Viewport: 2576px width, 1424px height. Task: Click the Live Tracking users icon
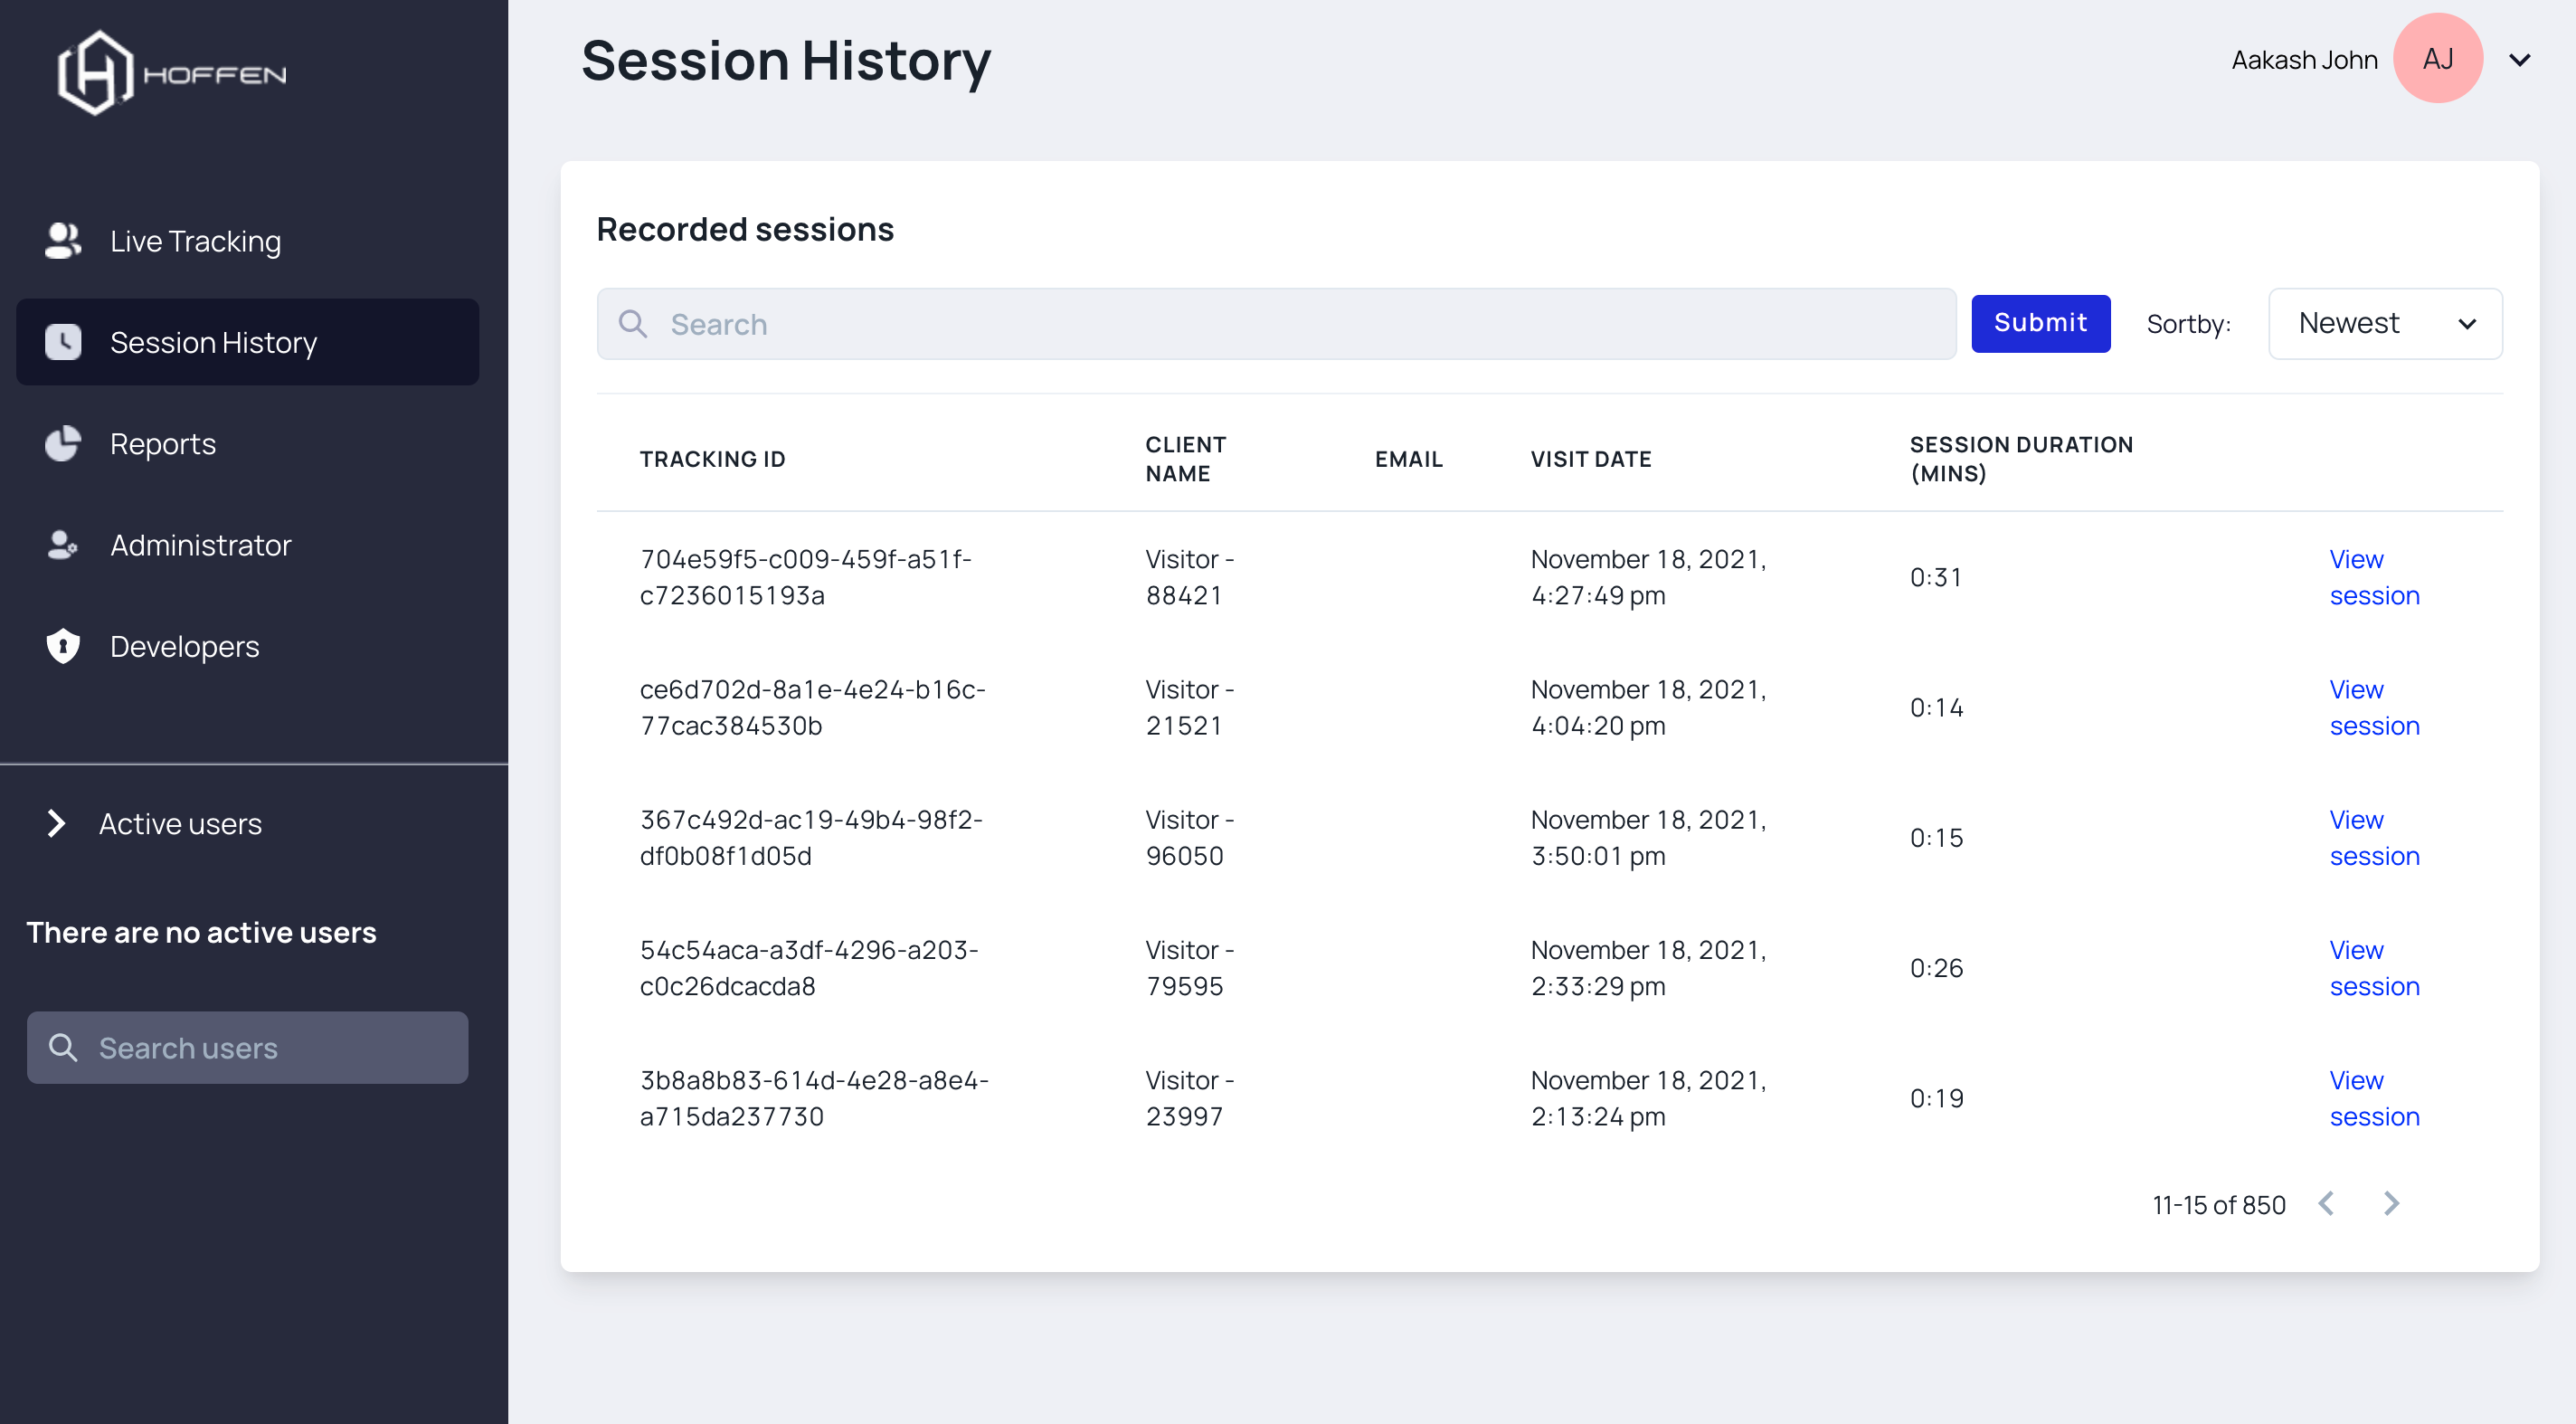pyautogui.click(x=63, y=241)
